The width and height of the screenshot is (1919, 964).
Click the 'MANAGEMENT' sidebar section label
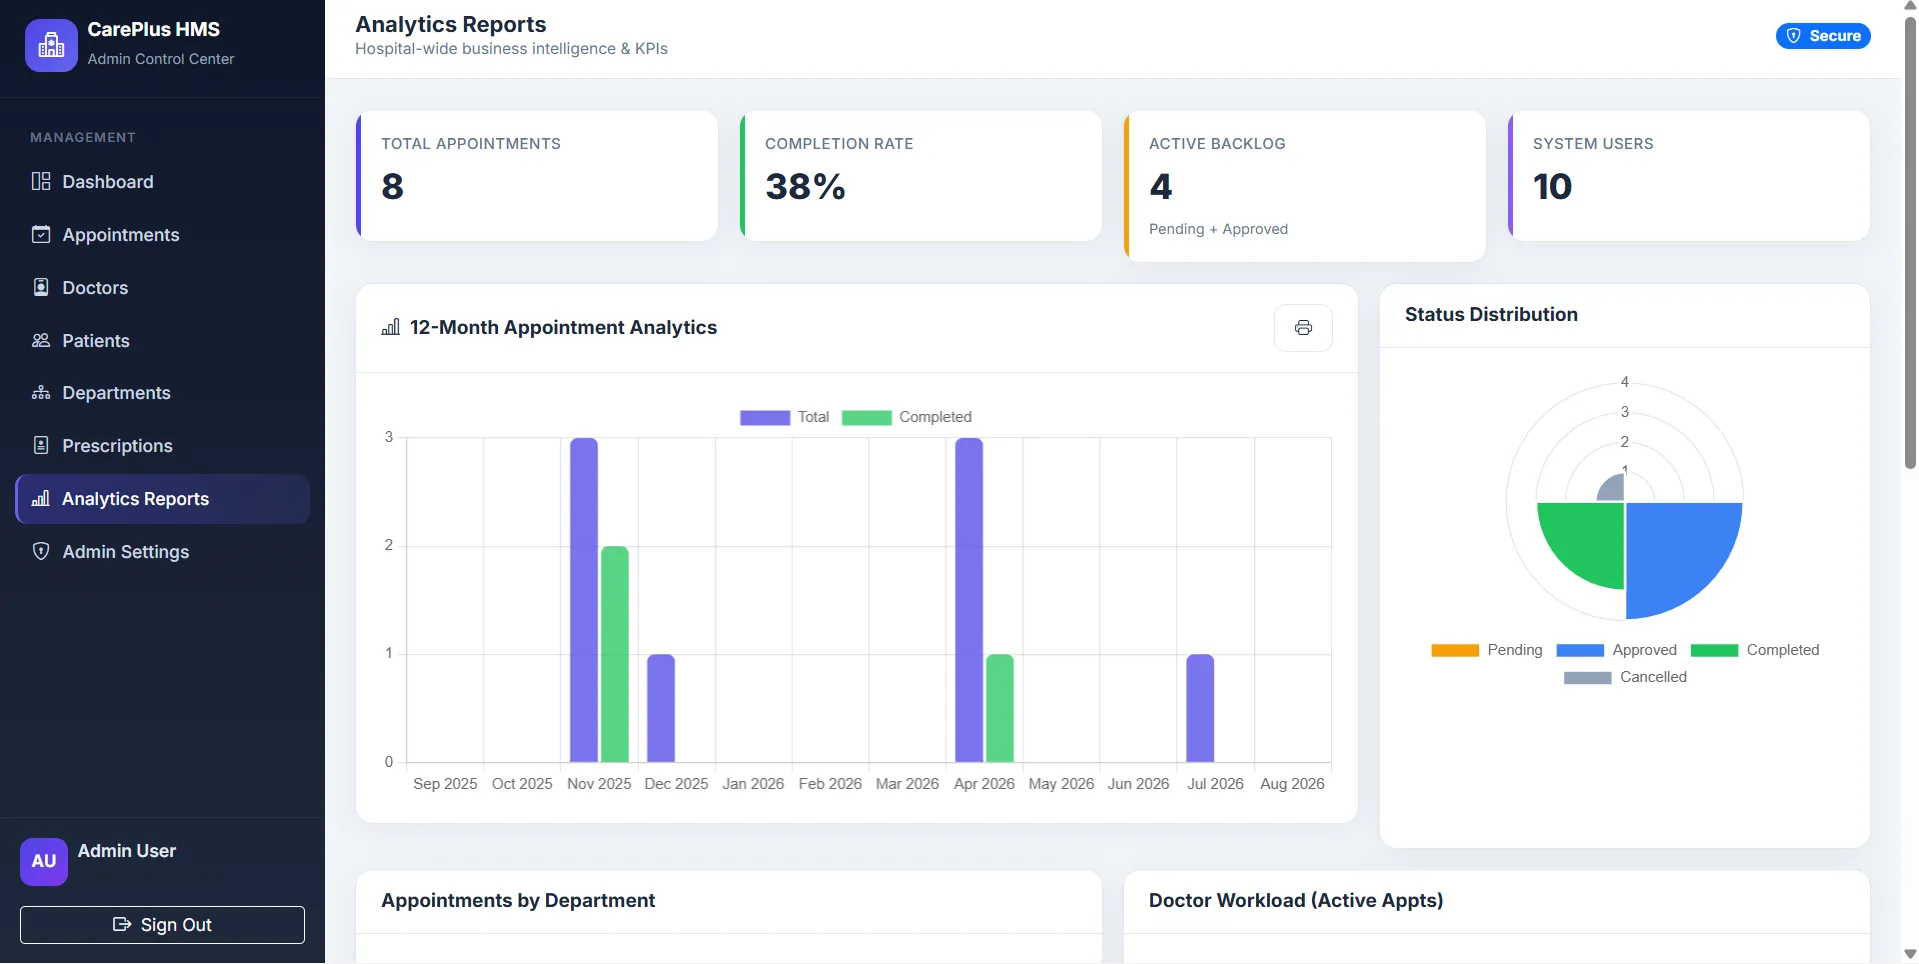point(83,137)
